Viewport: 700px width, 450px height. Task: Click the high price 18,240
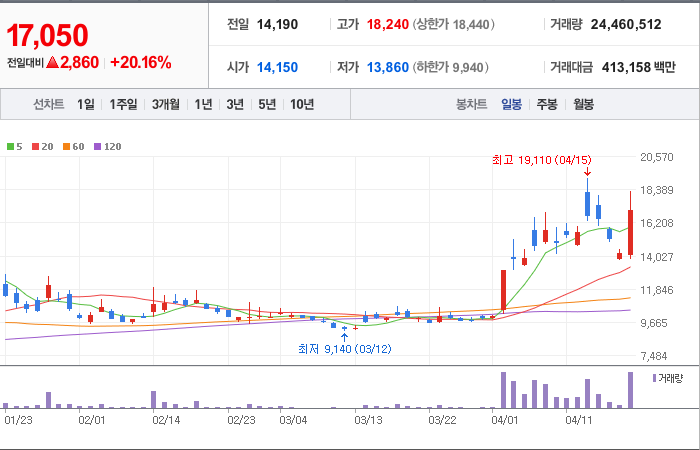tap(388, 25)
